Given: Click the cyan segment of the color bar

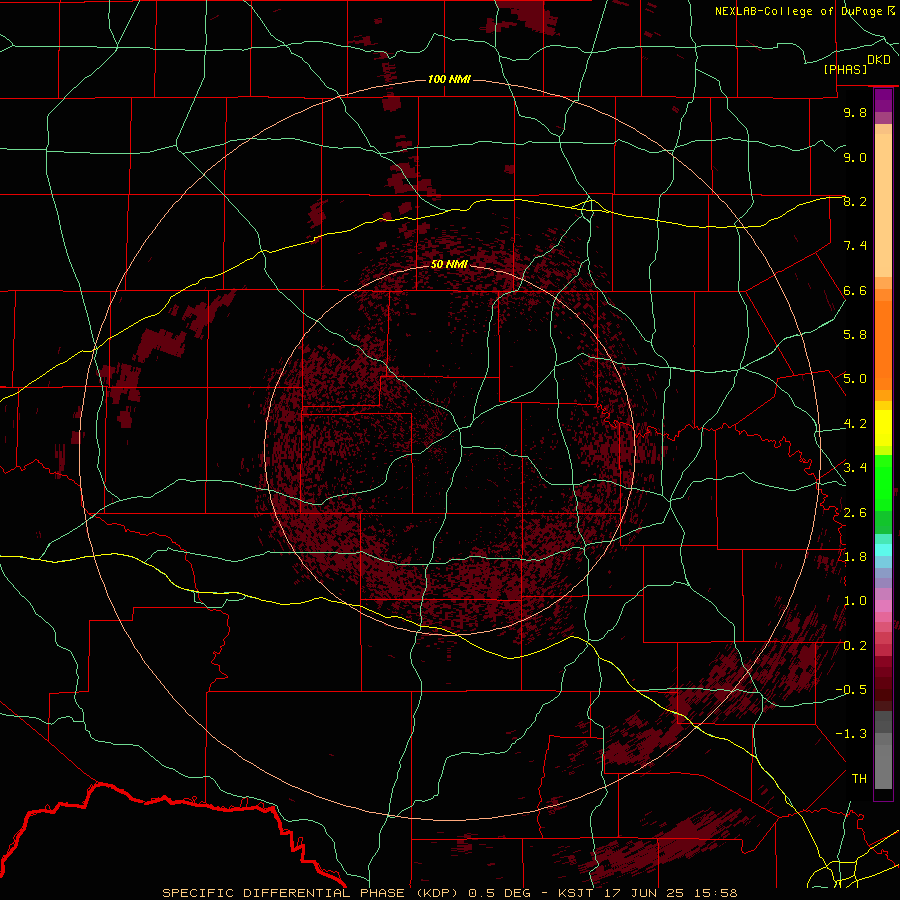Looking at the screenshot, I should coord(883,550).
